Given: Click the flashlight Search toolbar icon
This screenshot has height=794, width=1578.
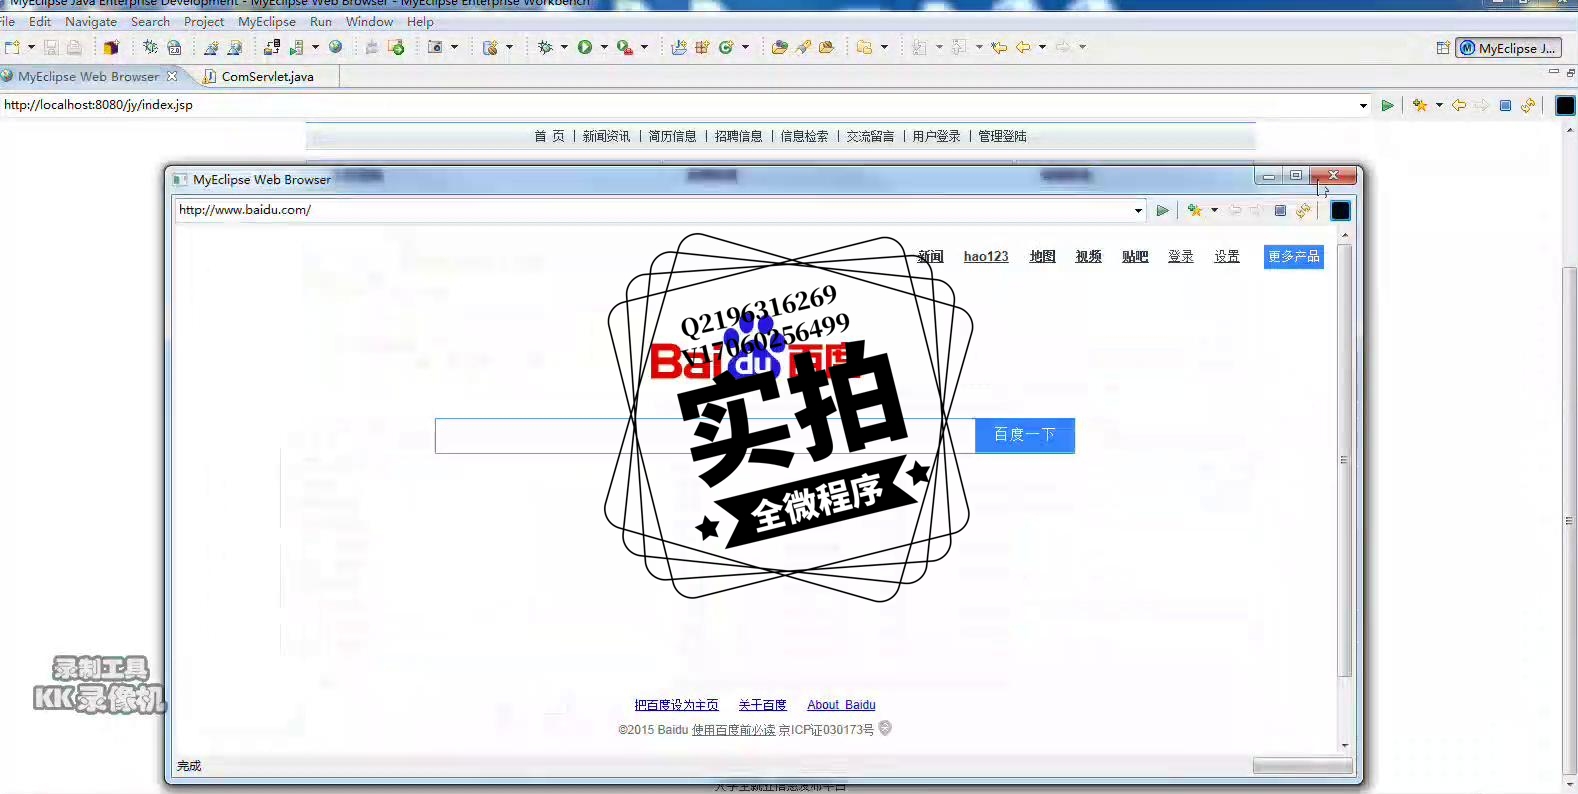Looking at the screenshot, I should coord(803,47).
